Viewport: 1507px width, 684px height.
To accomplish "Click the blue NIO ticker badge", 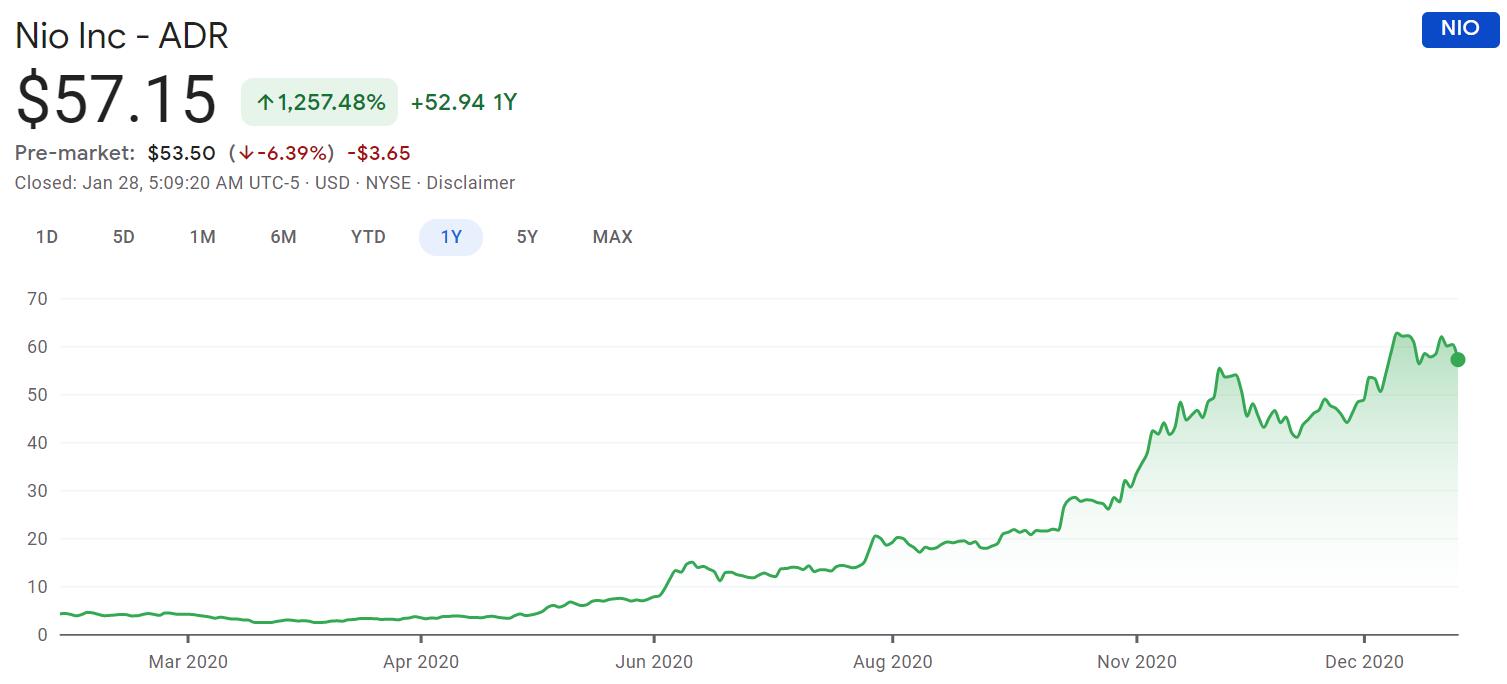I will pos(1459,28).
